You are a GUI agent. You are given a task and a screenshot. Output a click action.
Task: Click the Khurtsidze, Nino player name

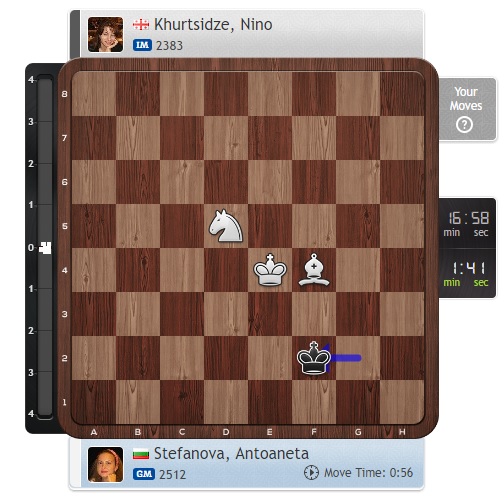[x=213, y=25]
